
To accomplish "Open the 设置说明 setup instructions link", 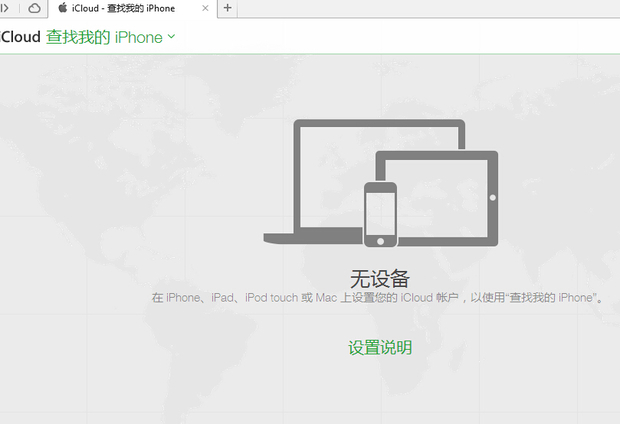I will pyautogui.click(x=380, y=348).
